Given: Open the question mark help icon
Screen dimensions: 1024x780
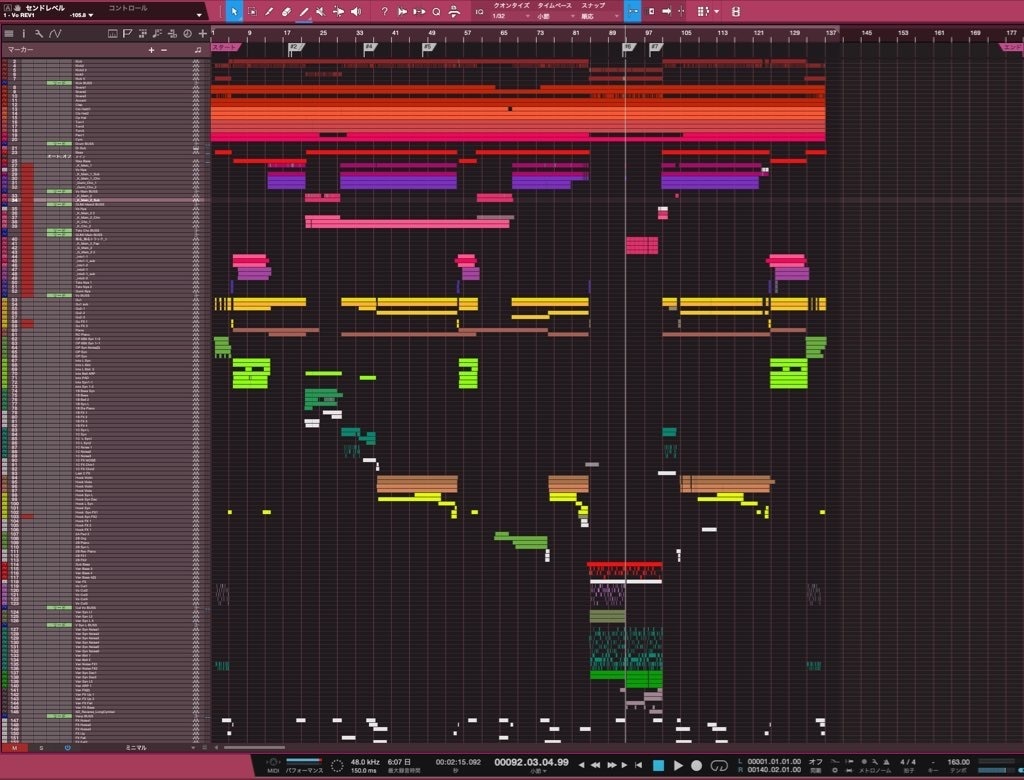Looking at the screenshot, I should pos(384,11).
